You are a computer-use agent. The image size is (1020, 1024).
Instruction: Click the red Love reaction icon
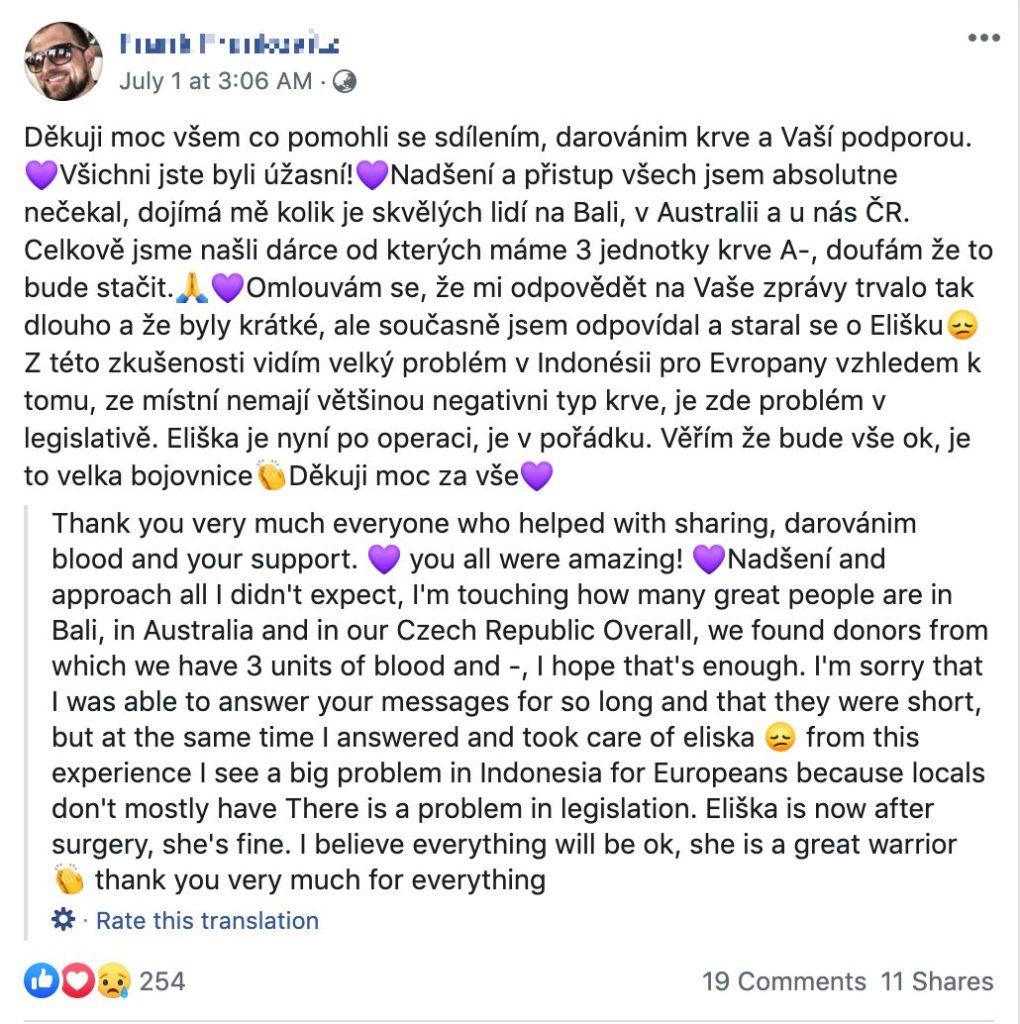coord(77,981)
